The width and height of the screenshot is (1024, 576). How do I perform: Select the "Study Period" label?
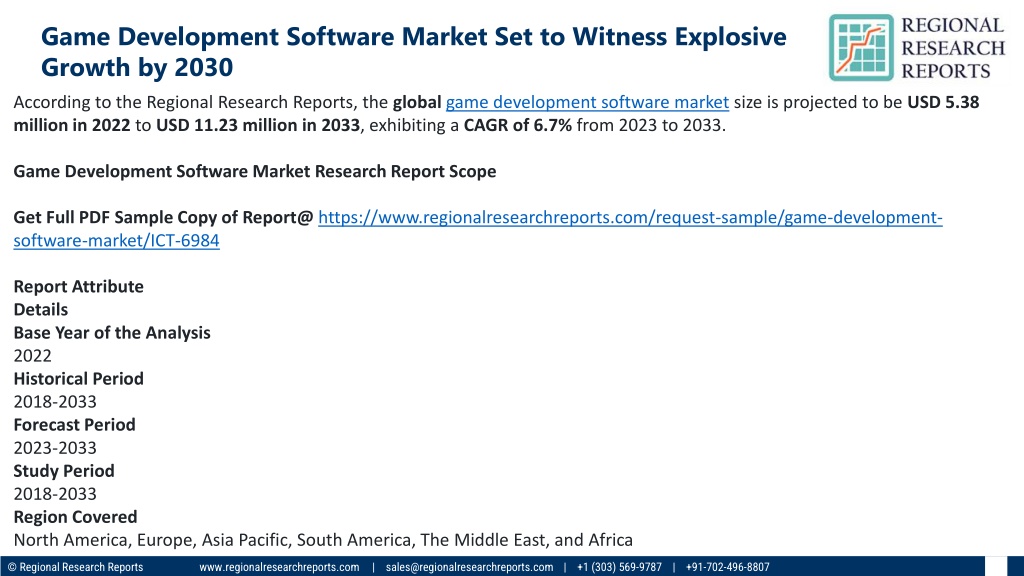point(64,471)
